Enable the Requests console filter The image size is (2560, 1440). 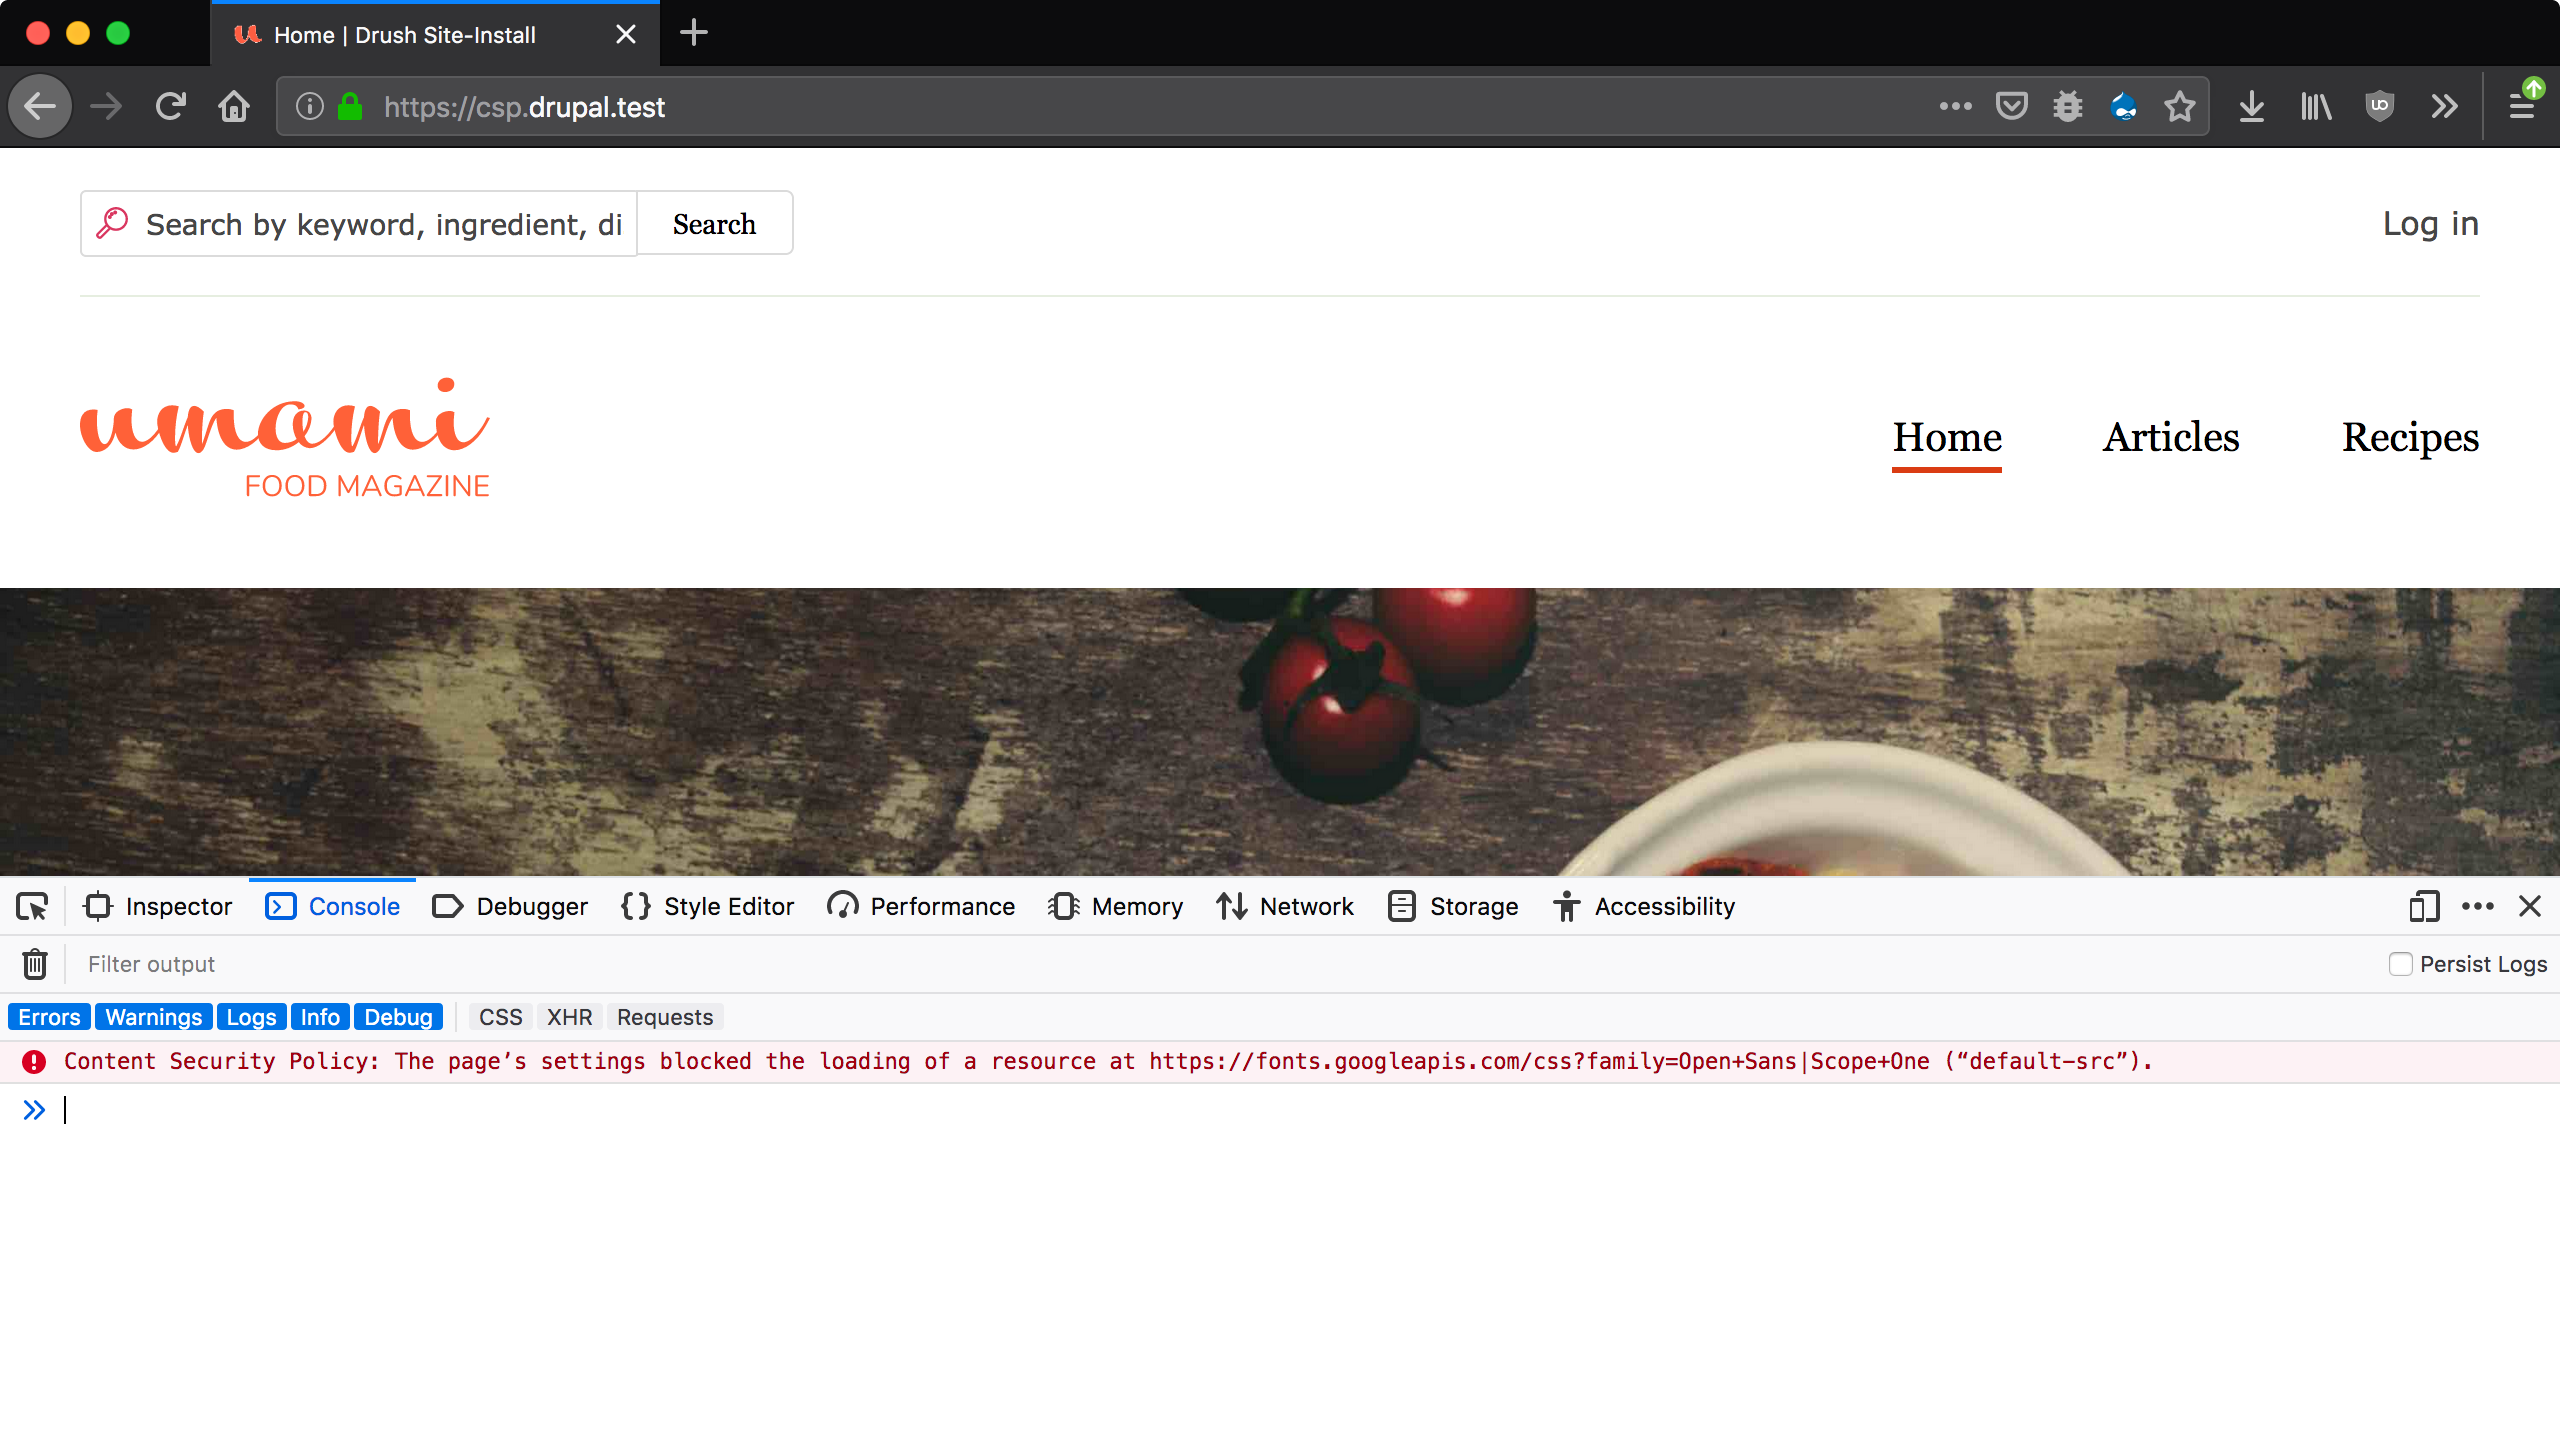point(665,1017)
